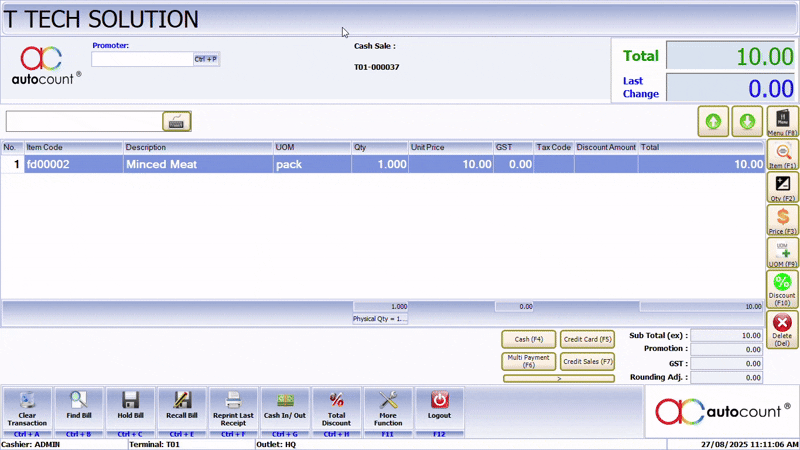
Task: Open Recall Bill function
Action: pos(182,402)
